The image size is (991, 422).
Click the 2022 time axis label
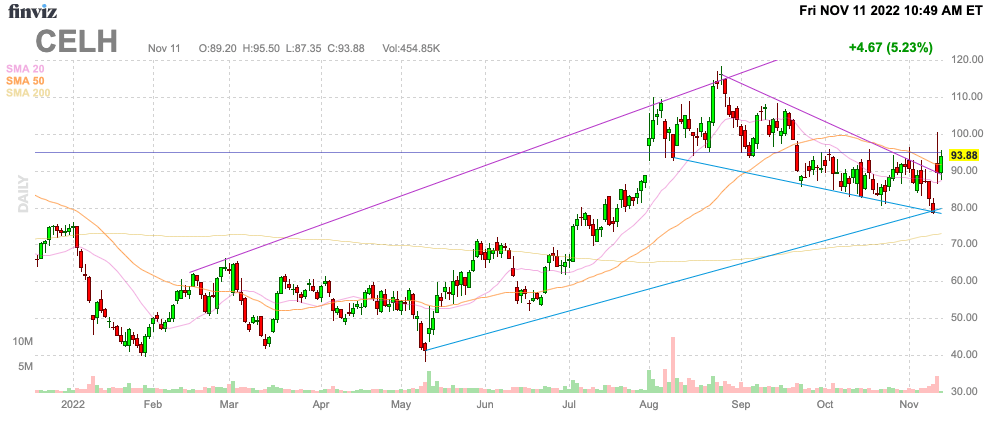click(x=73, y=404)
